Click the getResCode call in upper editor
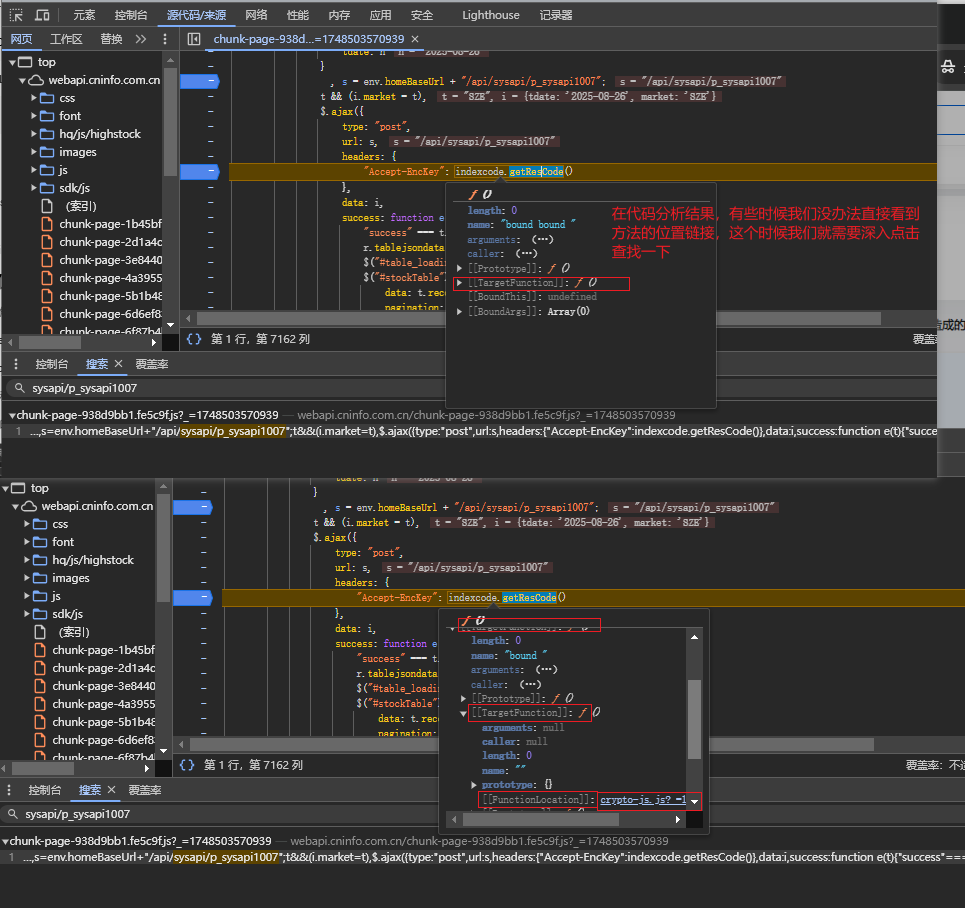 (x=536, y=172)
